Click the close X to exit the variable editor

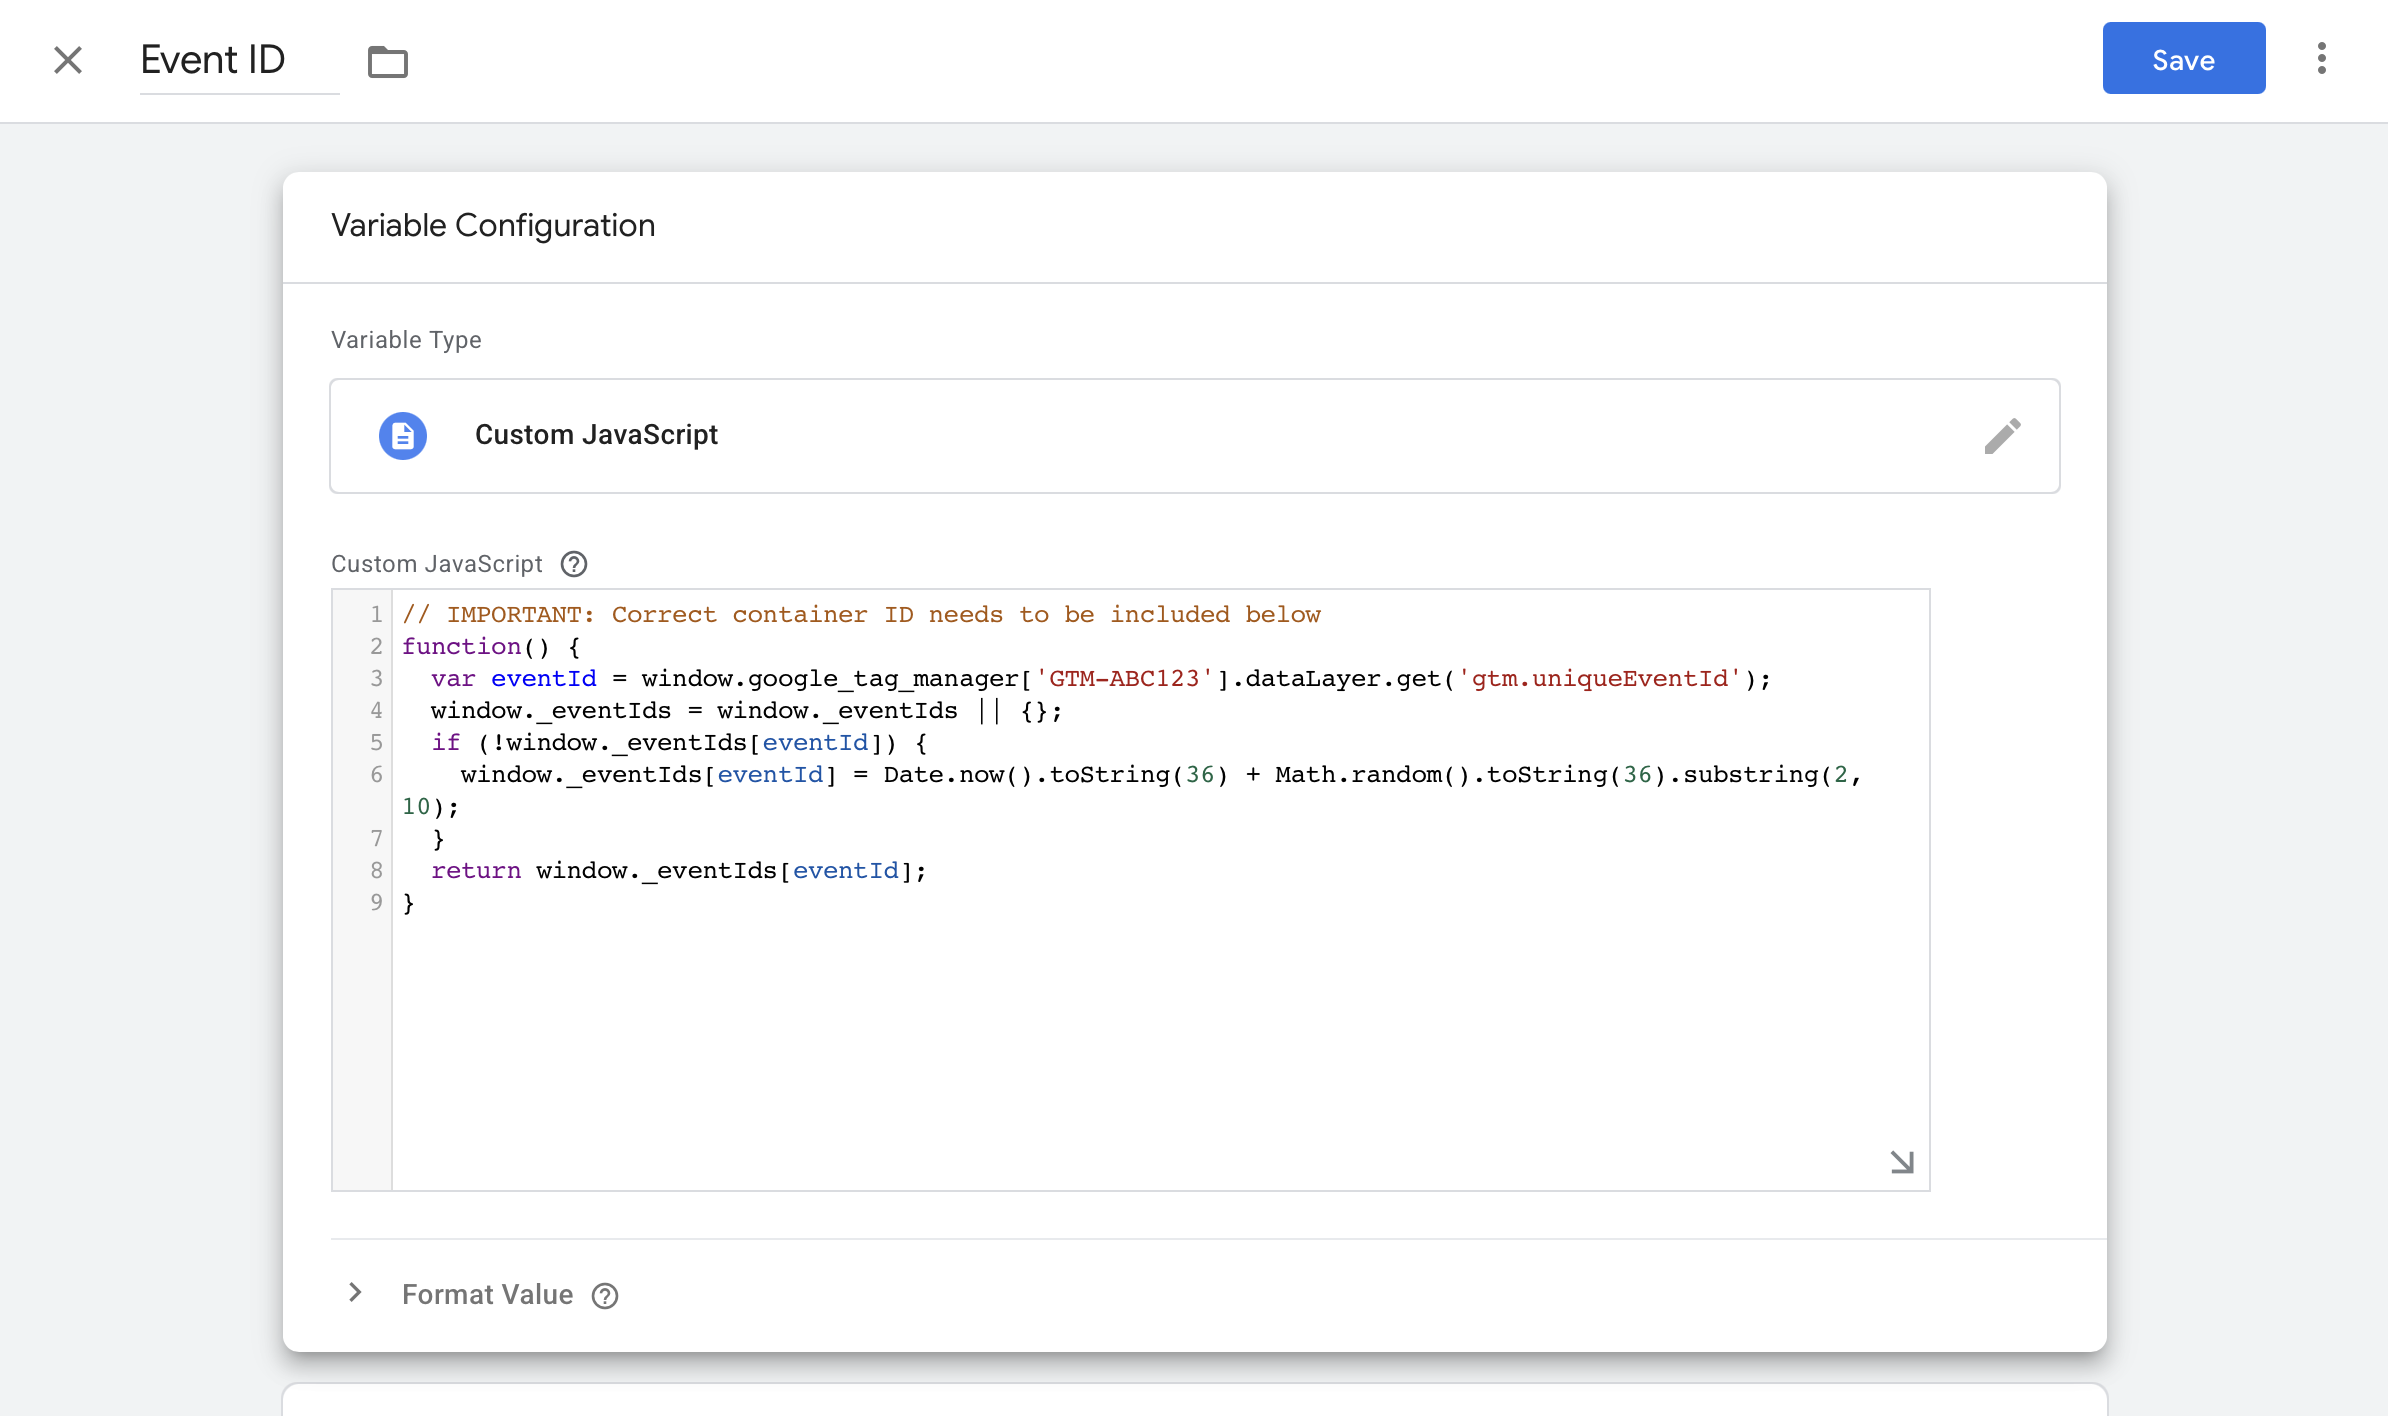pos(68,60)
